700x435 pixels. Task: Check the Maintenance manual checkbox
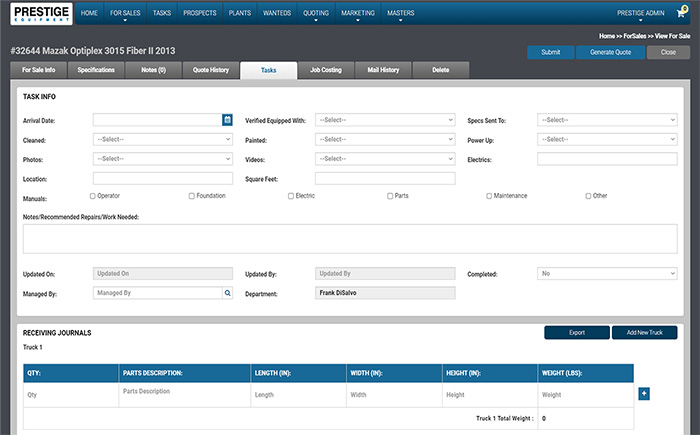coord(489,196)
